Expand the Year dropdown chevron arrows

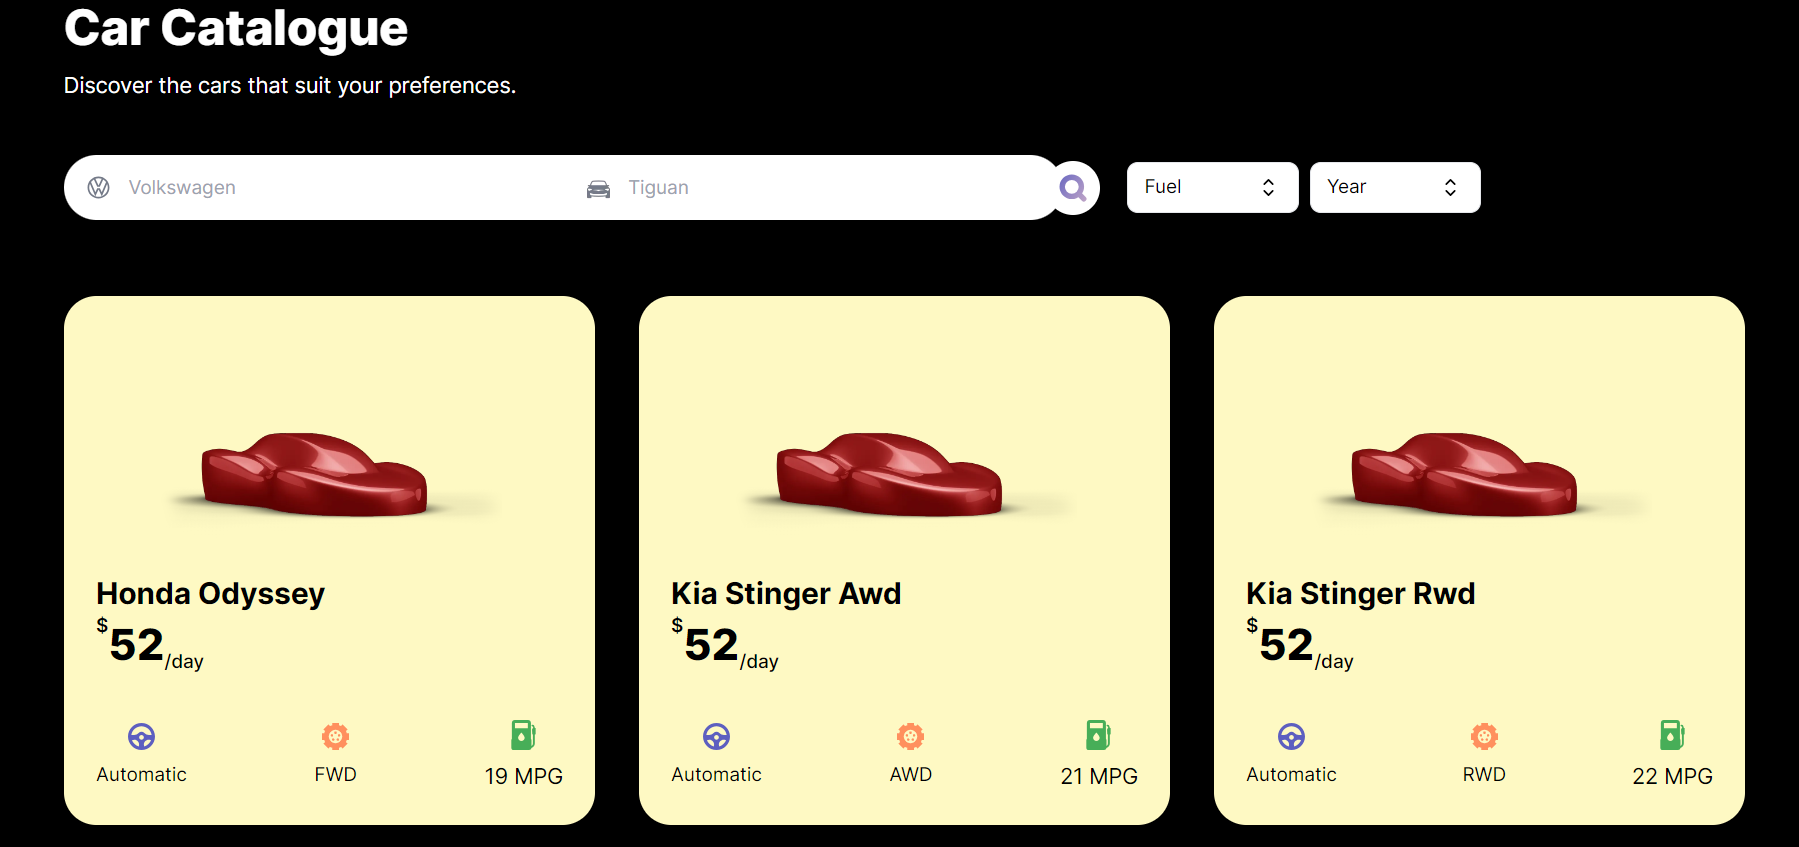tap(1450, 187)
